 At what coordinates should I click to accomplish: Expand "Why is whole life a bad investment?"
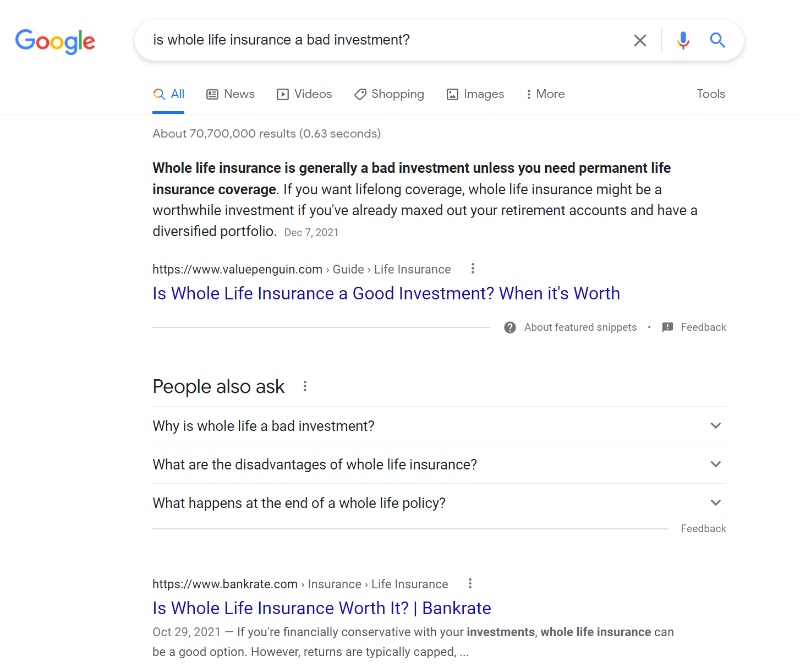point(715,426)
